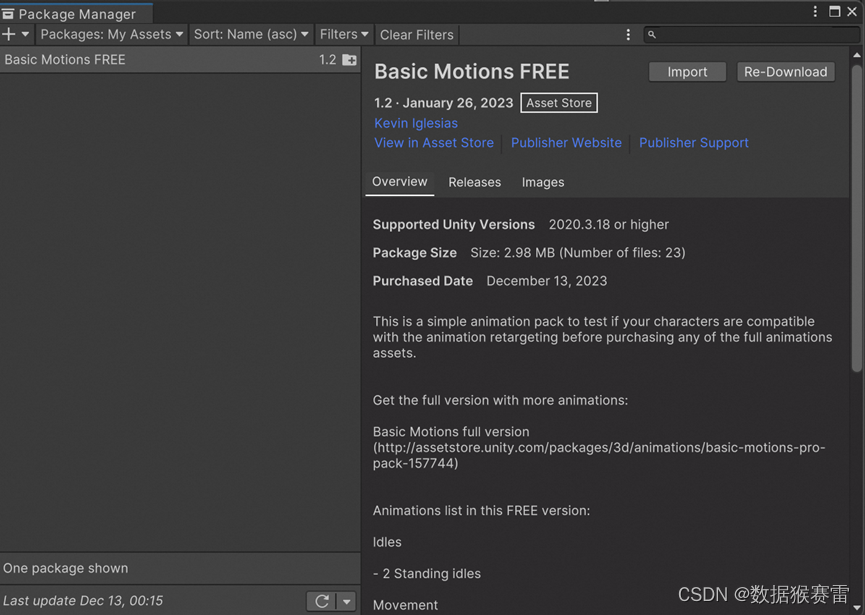
Task: Click the 'Animations list in this FREE version:' line
Action: pyautogui.click(x=481, y=510)
